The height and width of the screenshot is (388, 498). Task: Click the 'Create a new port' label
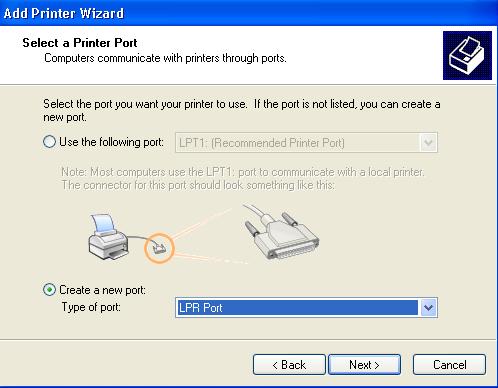point(102,290)
